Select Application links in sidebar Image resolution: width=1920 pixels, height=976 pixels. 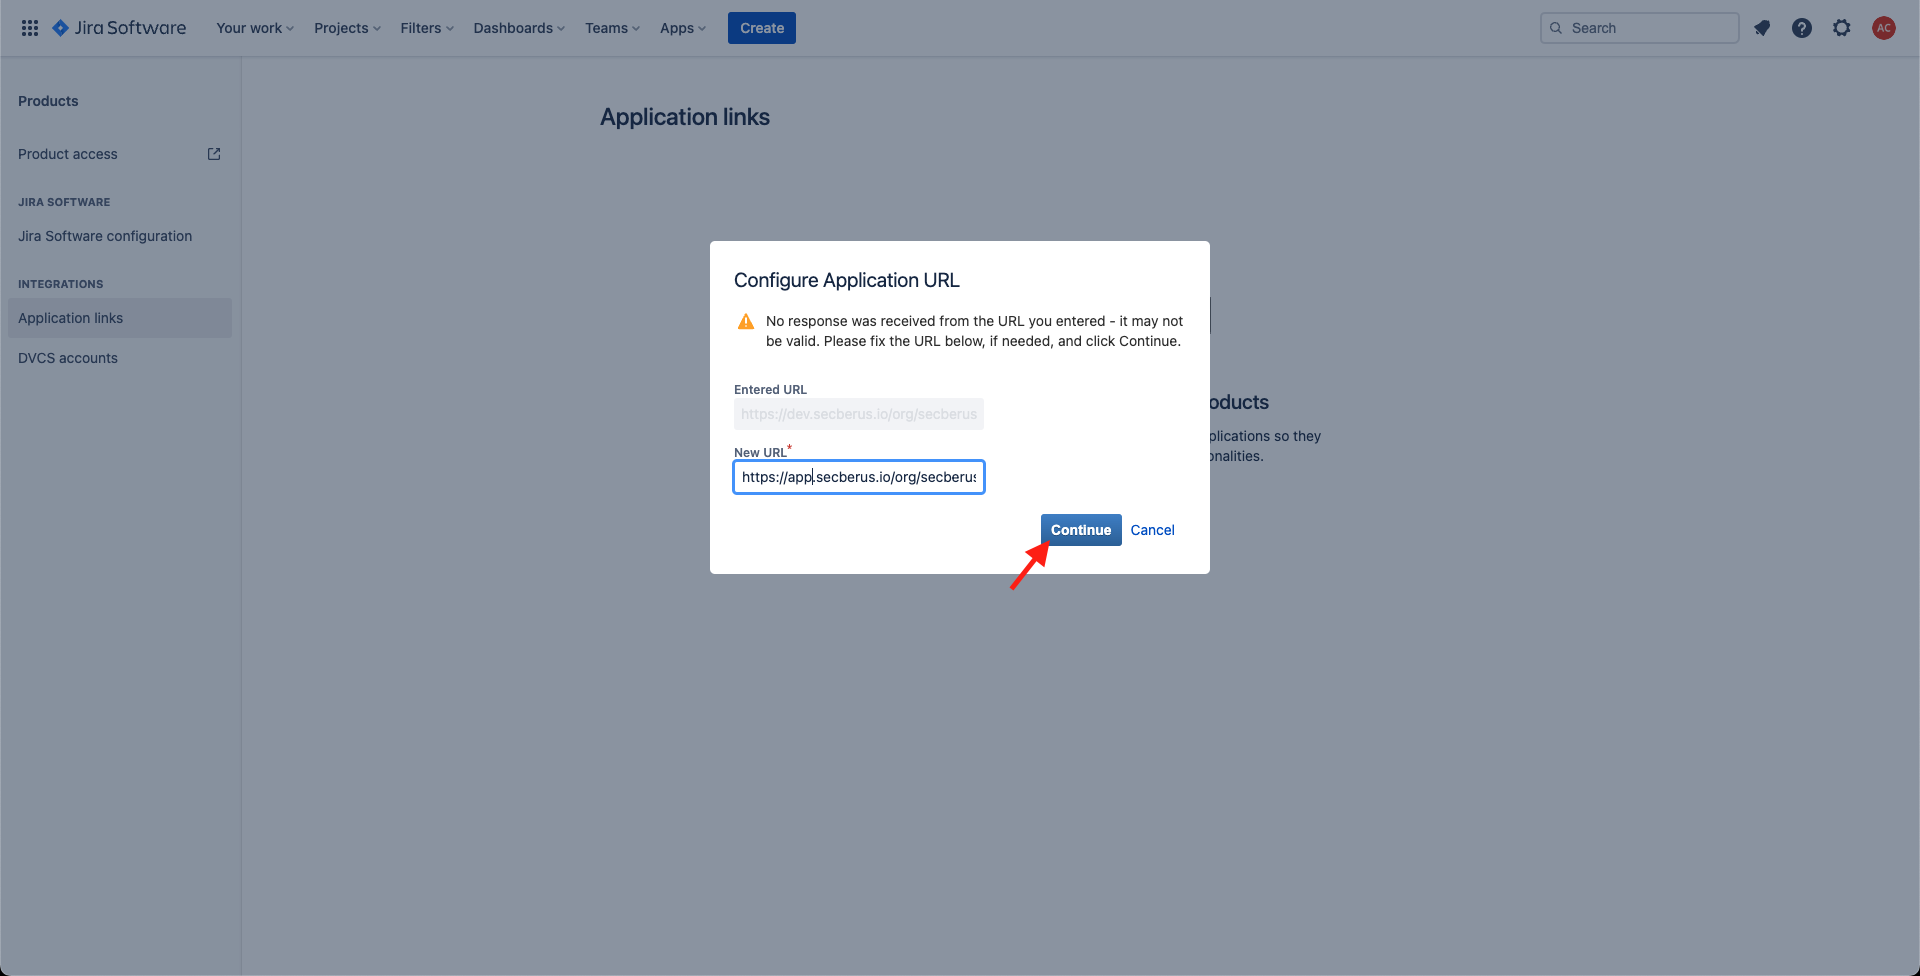click(120, 318)
